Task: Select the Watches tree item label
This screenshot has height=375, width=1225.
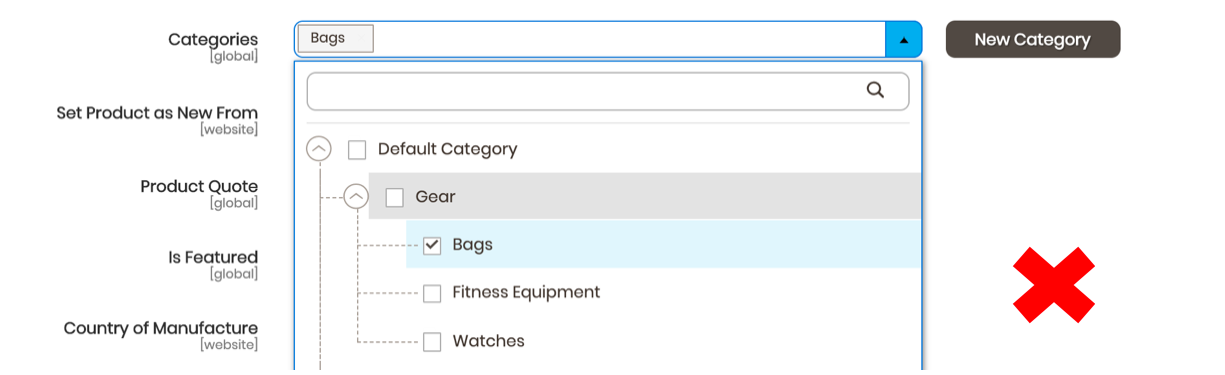Action: pos(488,341)
